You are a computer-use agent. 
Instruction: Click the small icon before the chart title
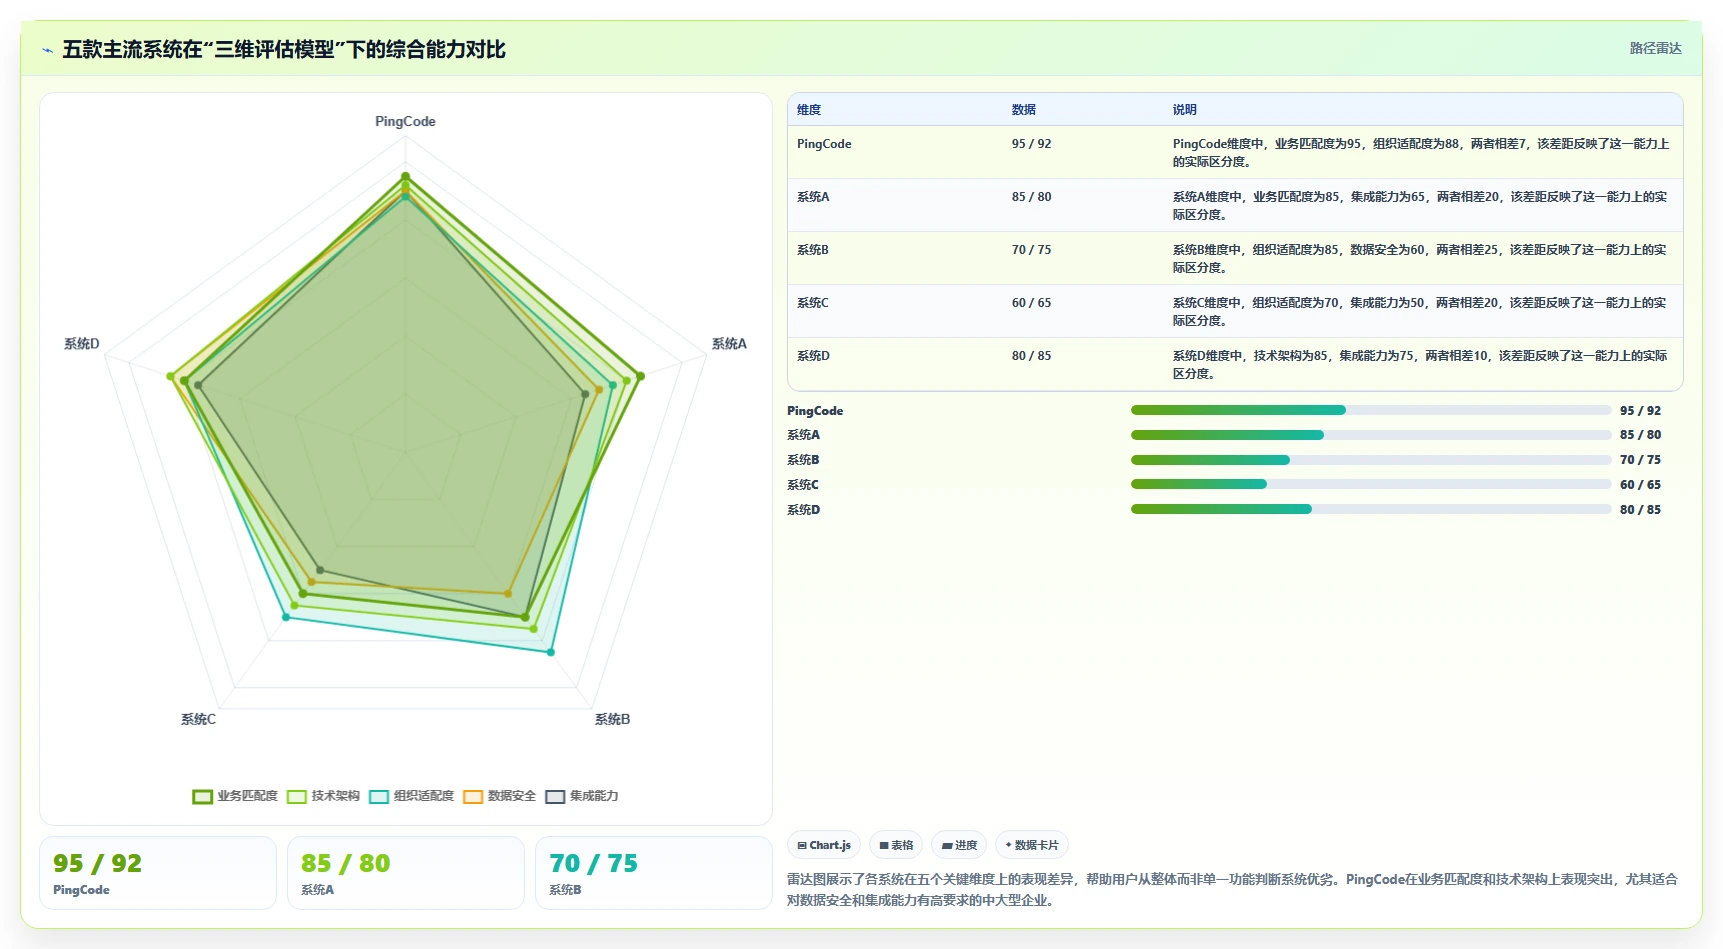[47, 50]
